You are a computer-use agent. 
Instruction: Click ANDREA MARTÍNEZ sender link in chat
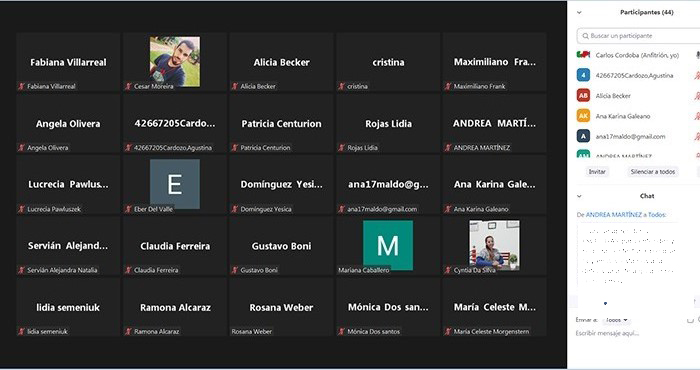coord(614,215)
